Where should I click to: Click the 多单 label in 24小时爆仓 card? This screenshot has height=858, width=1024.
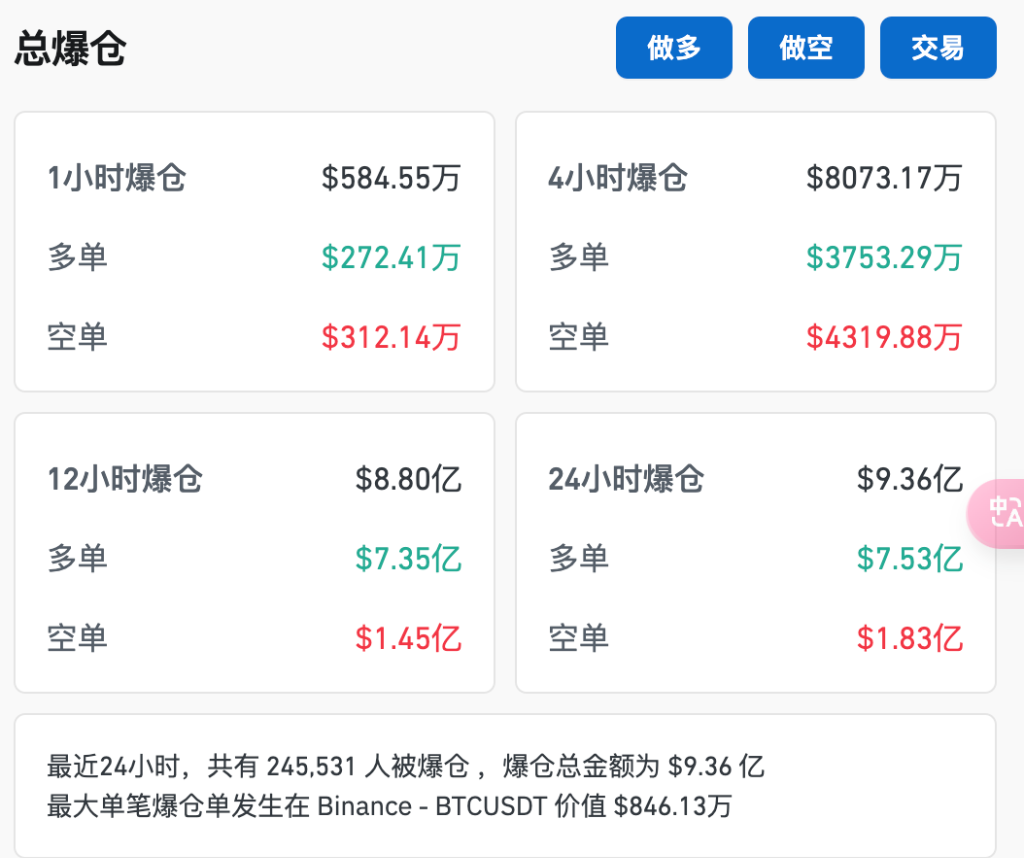(x=579, y=559)
